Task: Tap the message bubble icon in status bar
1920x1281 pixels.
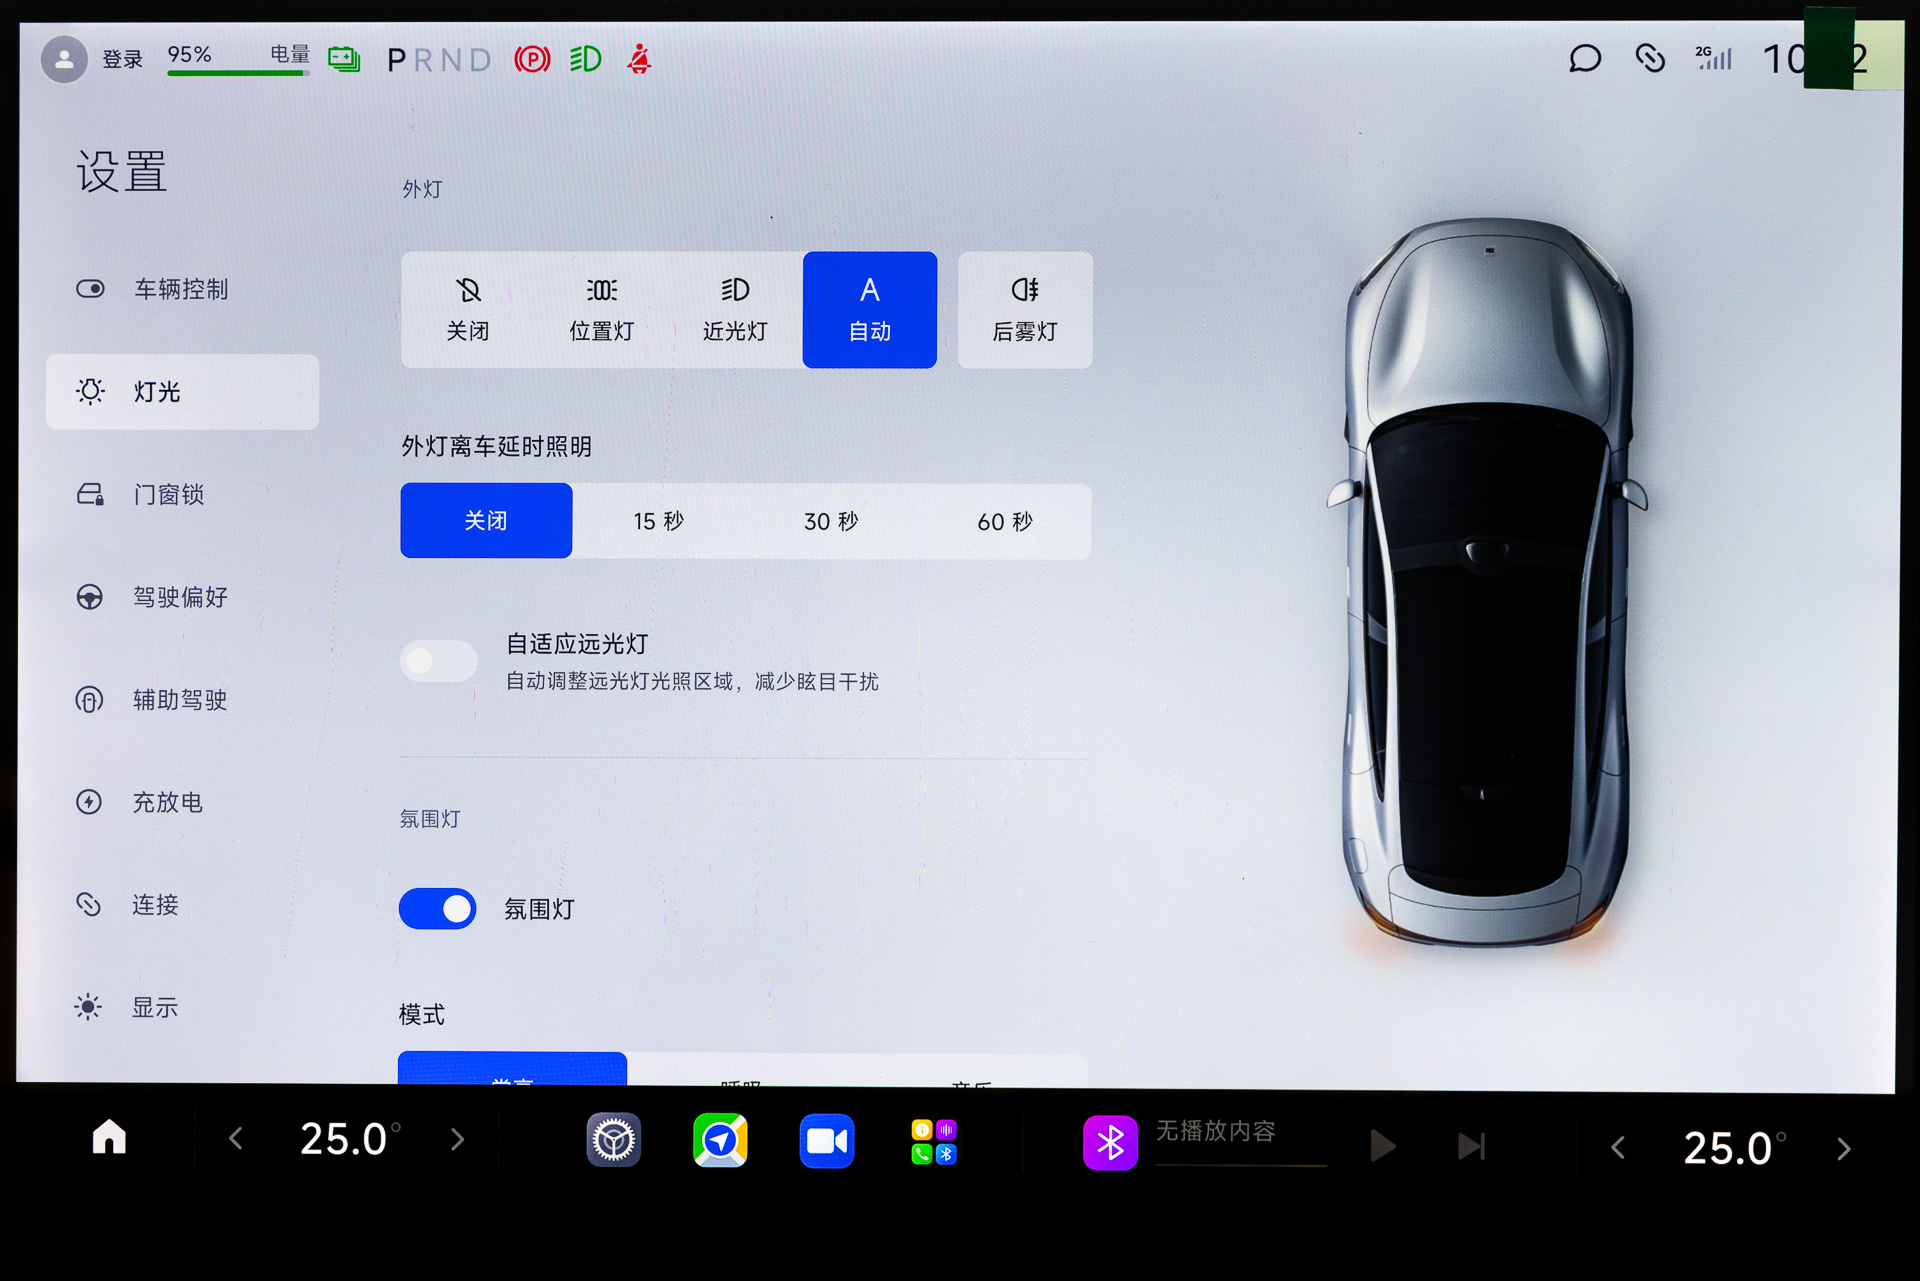Action: [x=1585, y=59]
